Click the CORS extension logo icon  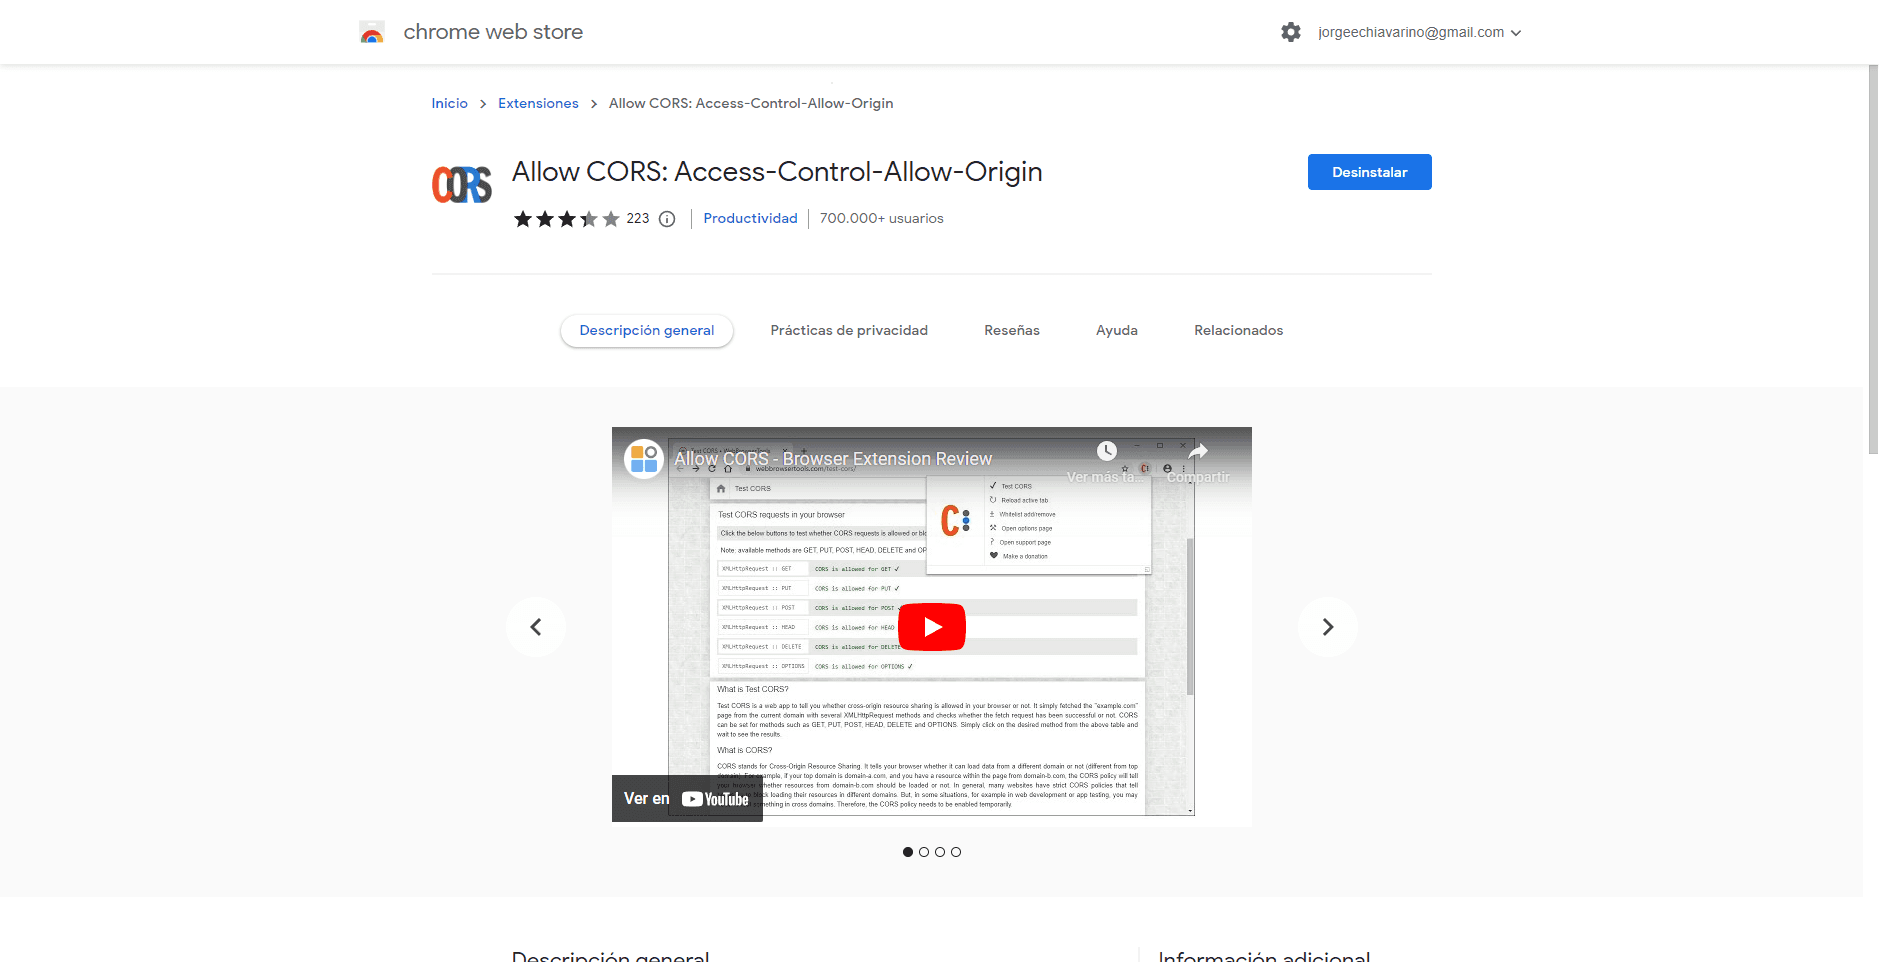(462, 185)
